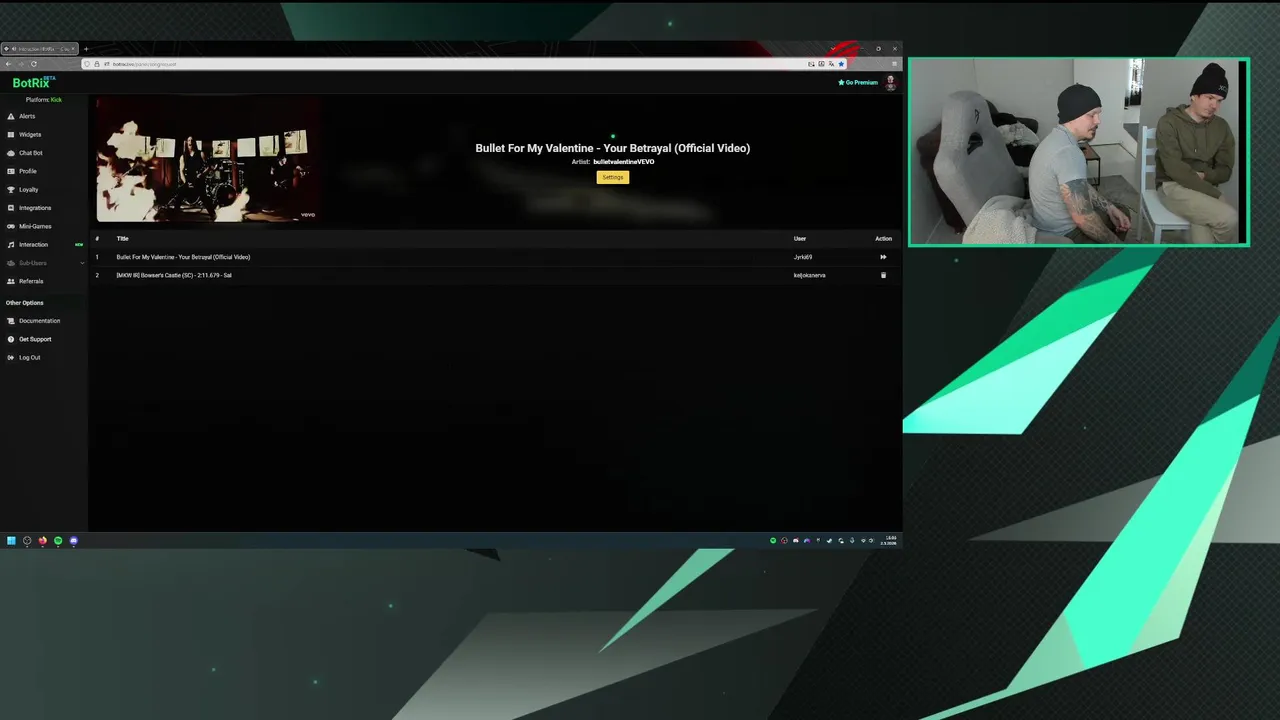The height and width of the screenshot is (720, 1280).
Task: Select the song row 'Bullet For My Valentine - Your Betrayal'
Action: (x=497, y=257)
